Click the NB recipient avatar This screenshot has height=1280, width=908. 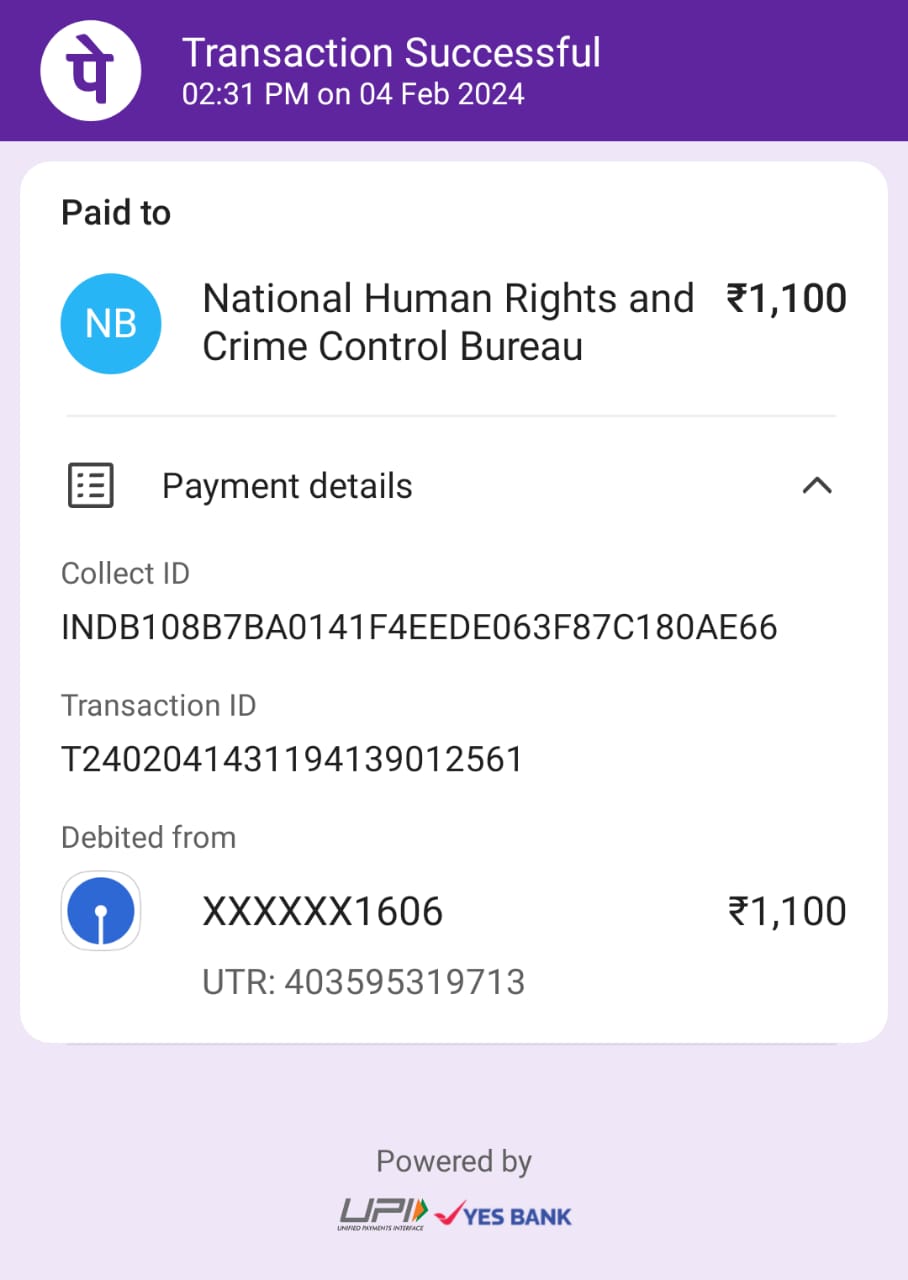(110, 324)
